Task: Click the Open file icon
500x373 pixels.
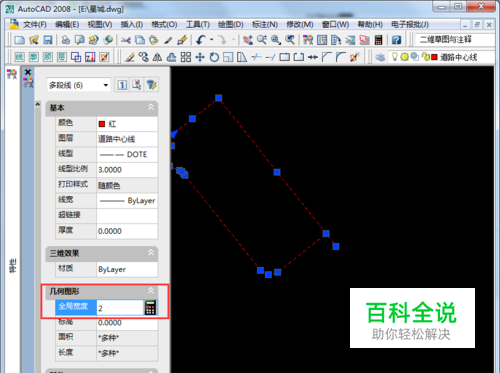Action: 34,40
